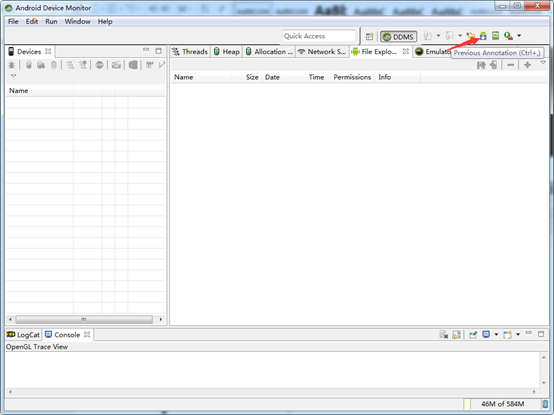Switch to DDMS perspective button
The width and height of the screenshot is (554, 415).
399,37
